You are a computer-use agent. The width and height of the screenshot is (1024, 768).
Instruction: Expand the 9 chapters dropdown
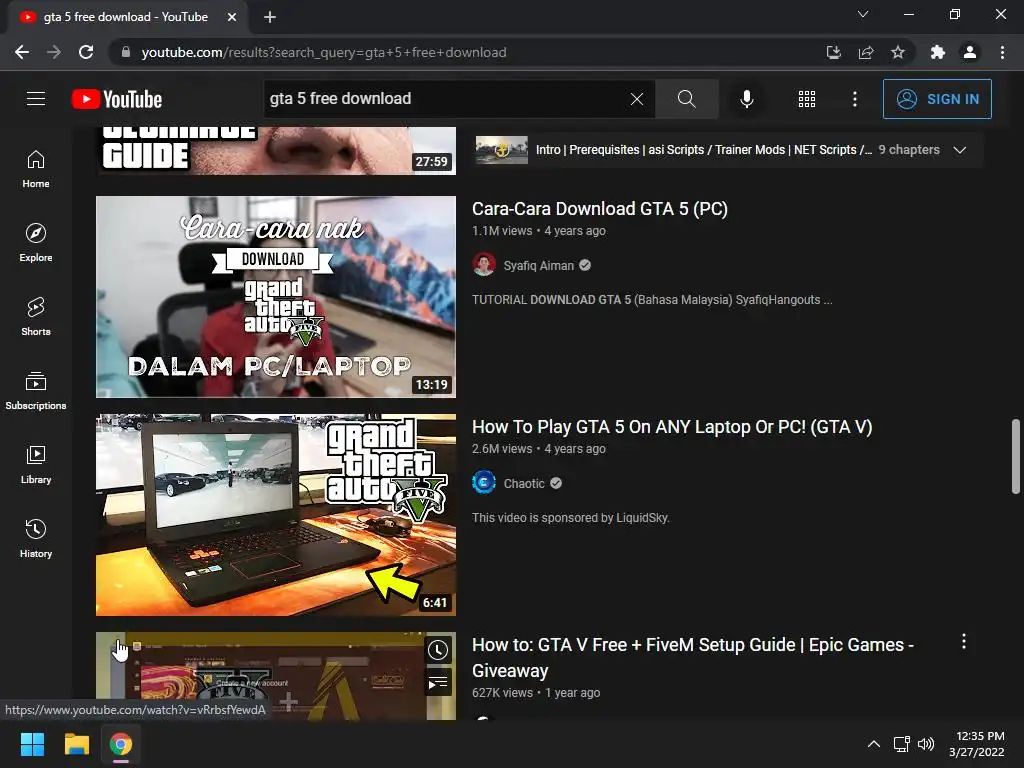959,150
